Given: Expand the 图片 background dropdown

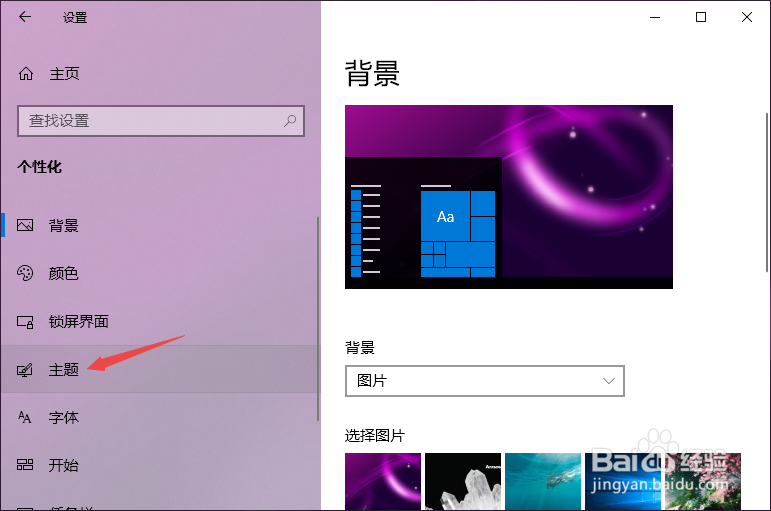Looking at the screenshot, I should point(485,381).
